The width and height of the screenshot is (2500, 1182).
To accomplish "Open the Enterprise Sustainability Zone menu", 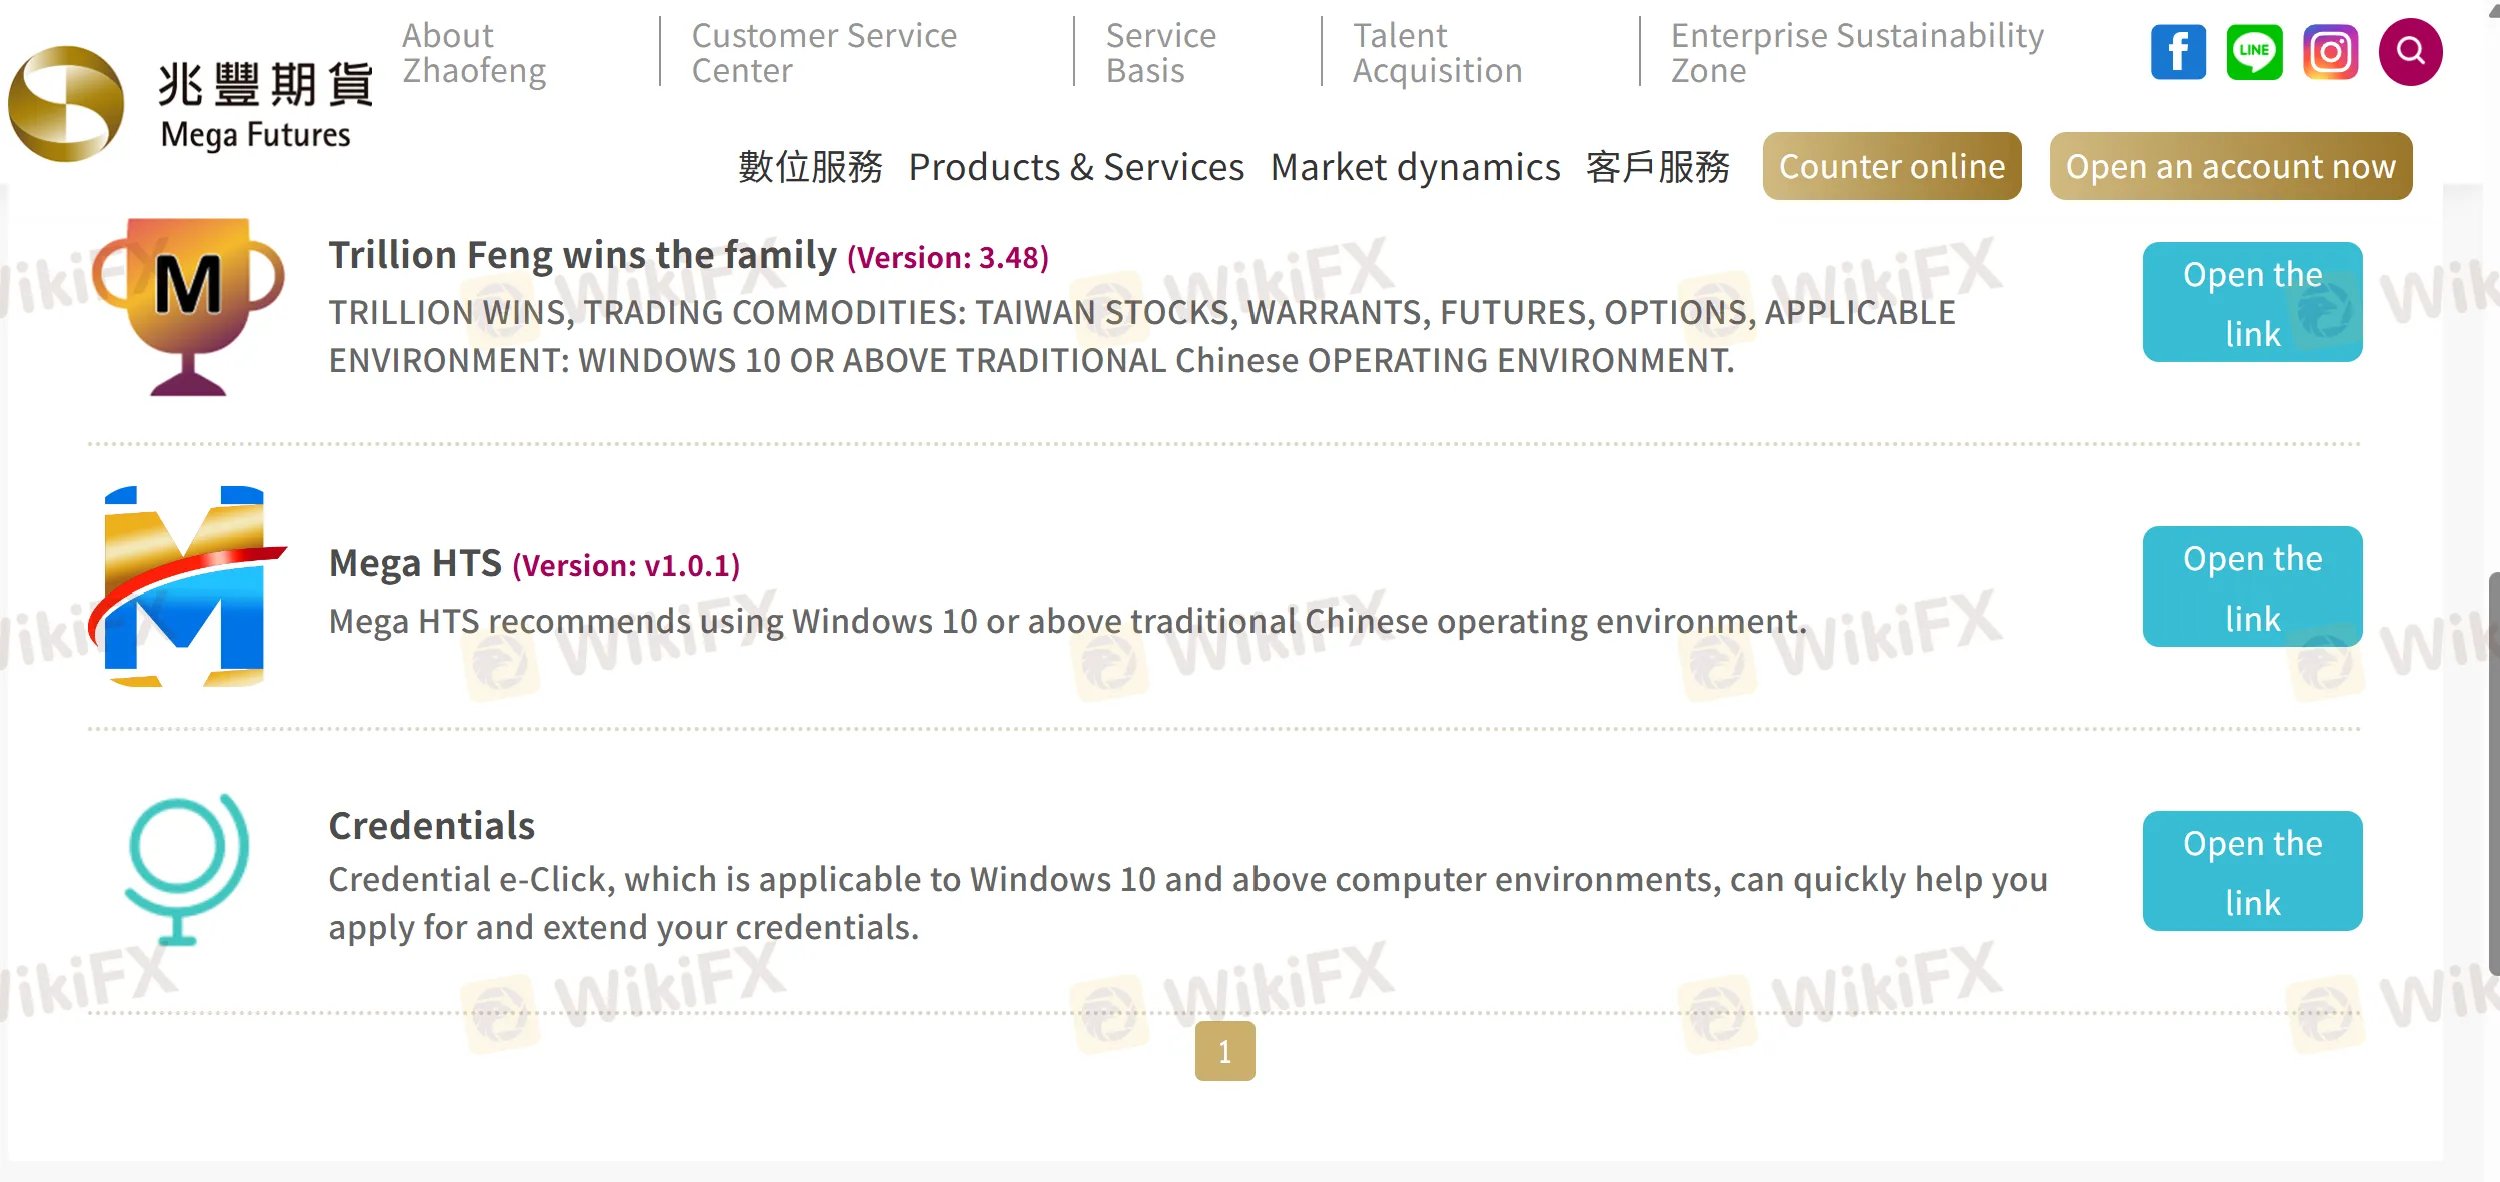I will tap(1857, 53).
